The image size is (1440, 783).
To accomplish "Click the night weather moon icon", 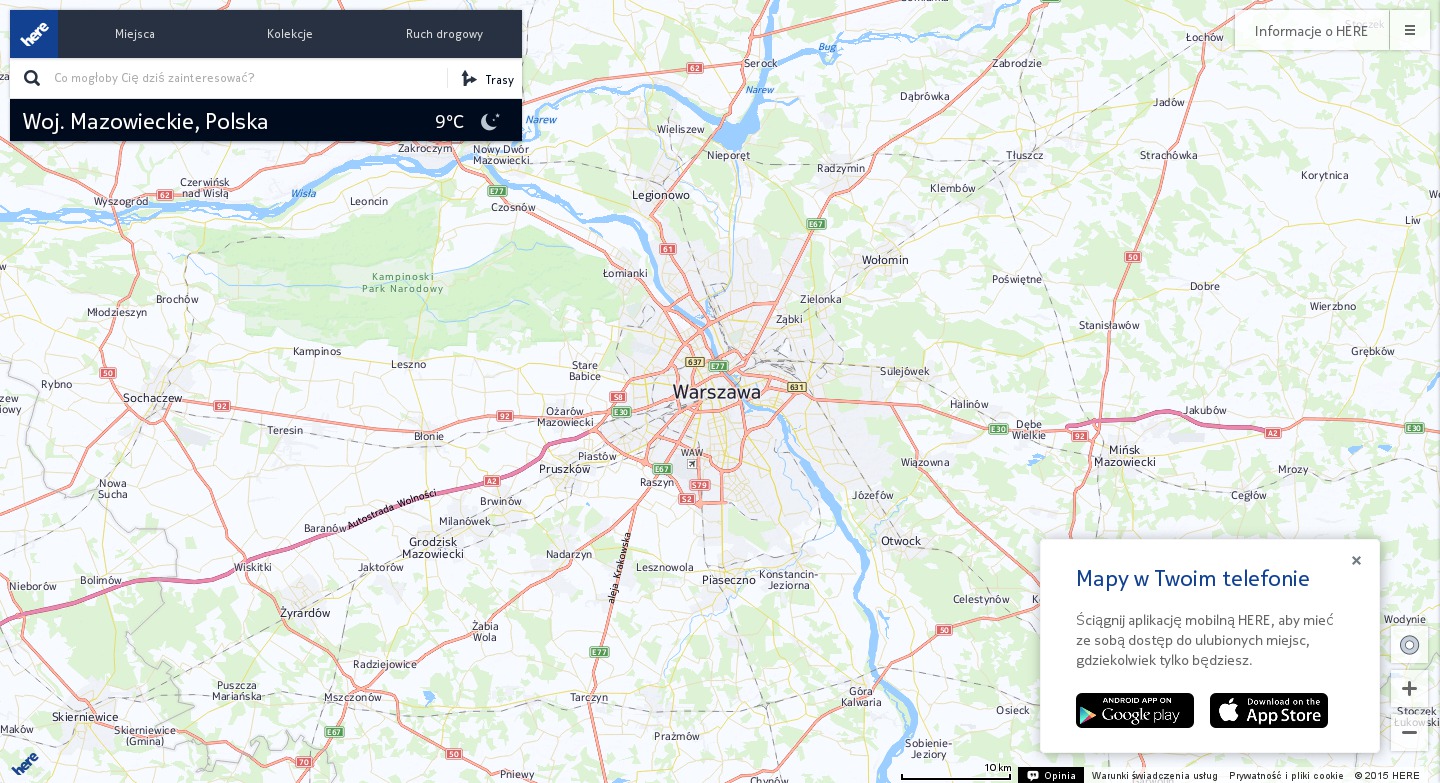I will 490,122.
